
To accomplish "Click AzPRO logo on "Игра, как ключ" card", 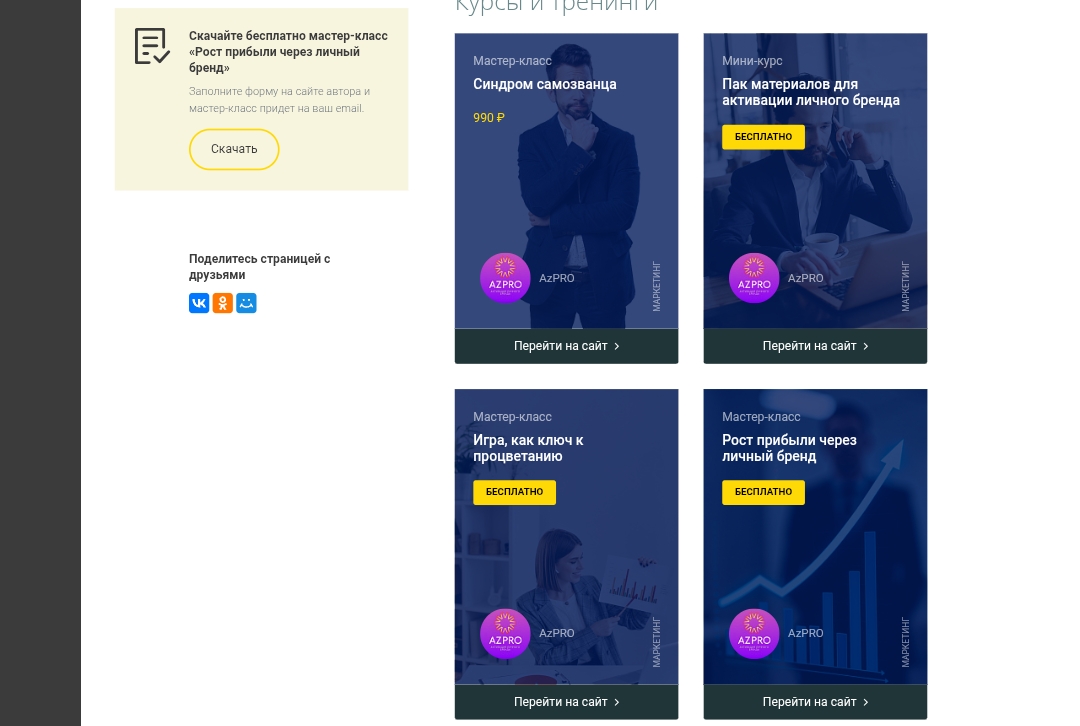I will tap(505, 634).
